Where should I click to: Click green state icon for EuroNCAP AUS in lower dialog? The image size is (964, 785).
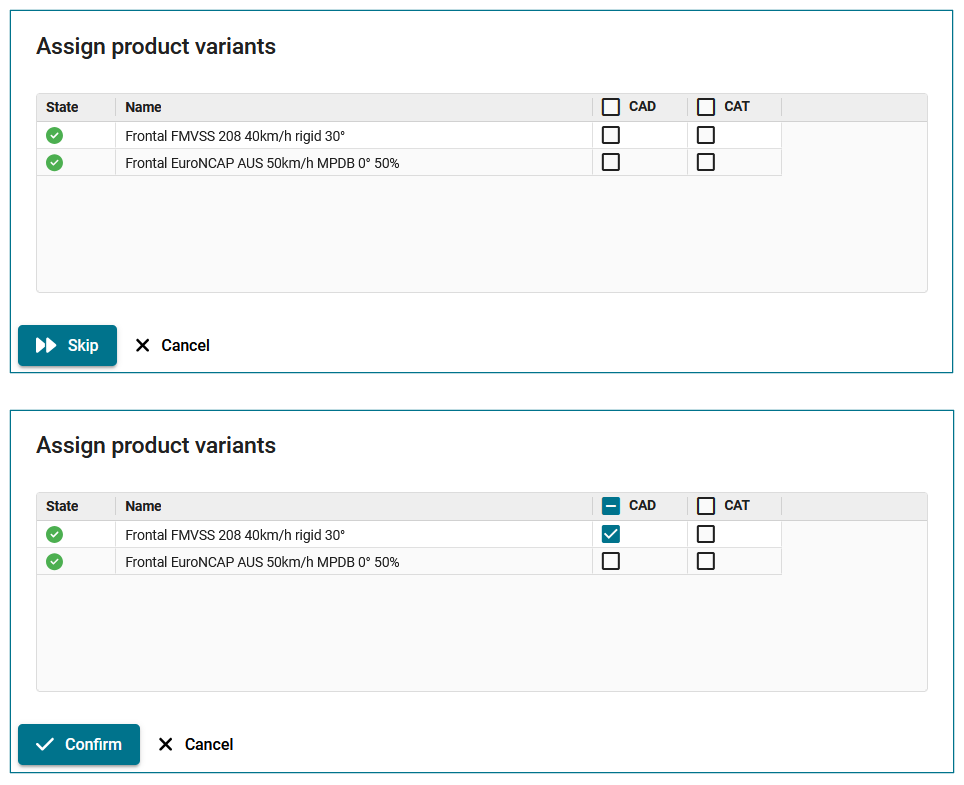pyautogui.click(x=54, y=561)
